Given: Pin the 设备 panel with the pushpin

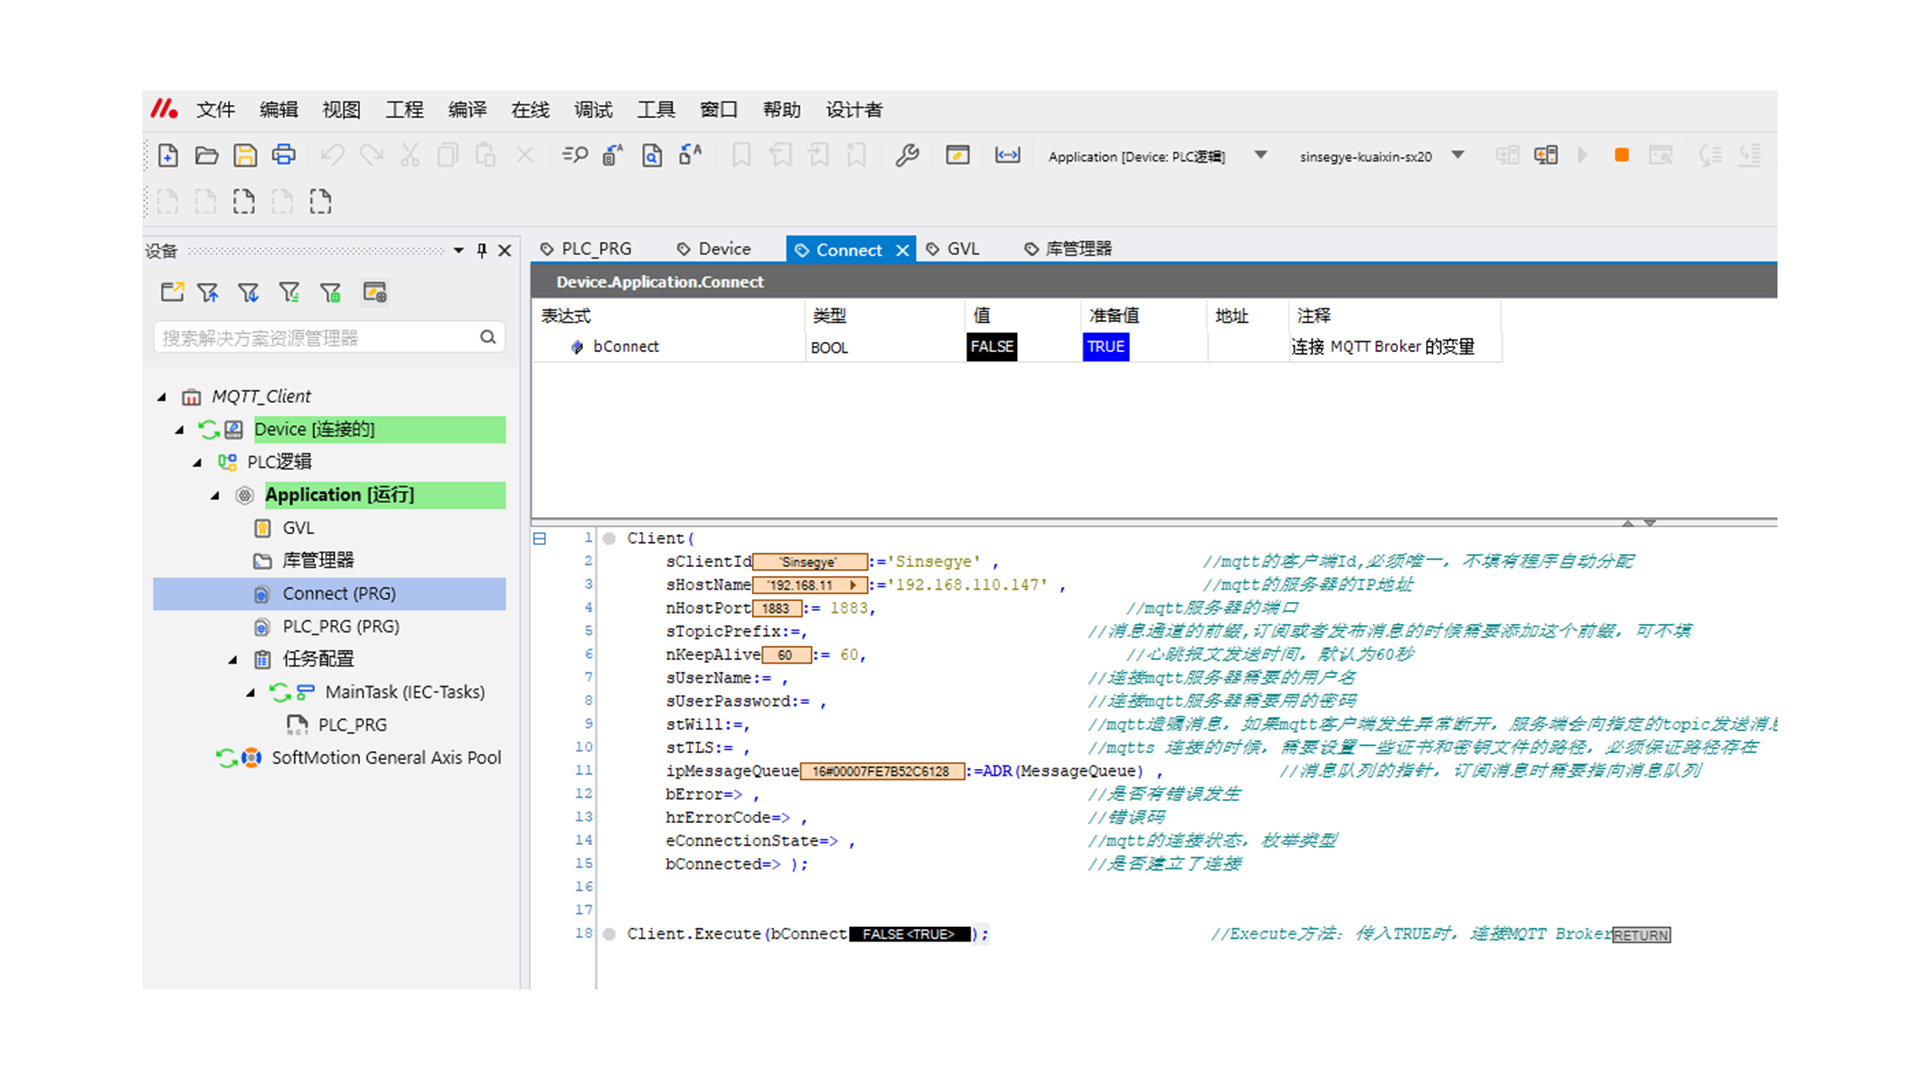Looking at the screenshot, I should [x=482, y=250].
